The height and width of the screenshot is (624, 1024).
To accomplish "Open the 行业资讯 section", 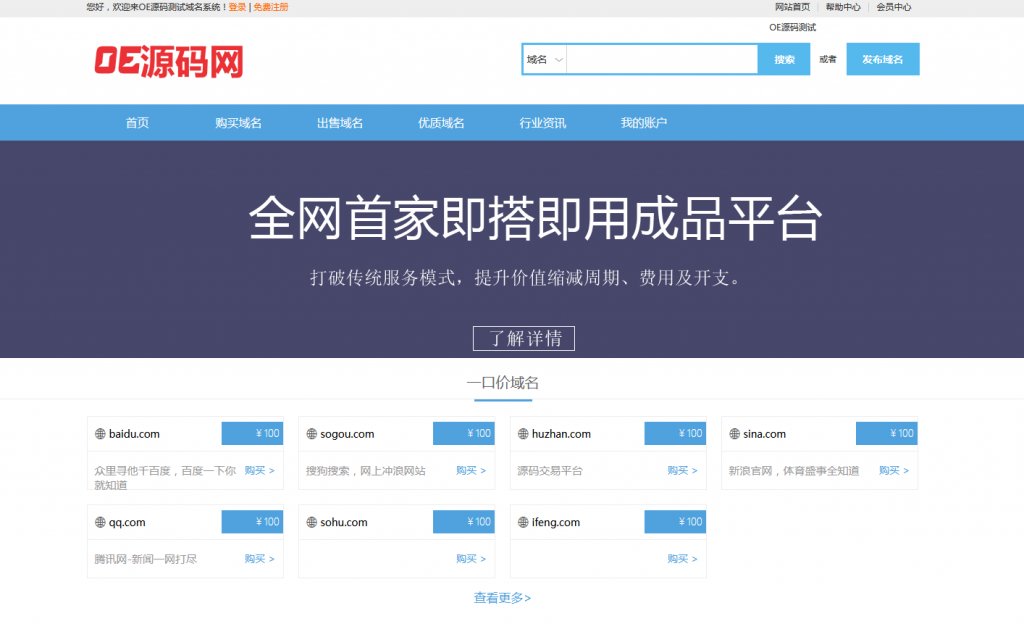I will [x=541, y=122].
